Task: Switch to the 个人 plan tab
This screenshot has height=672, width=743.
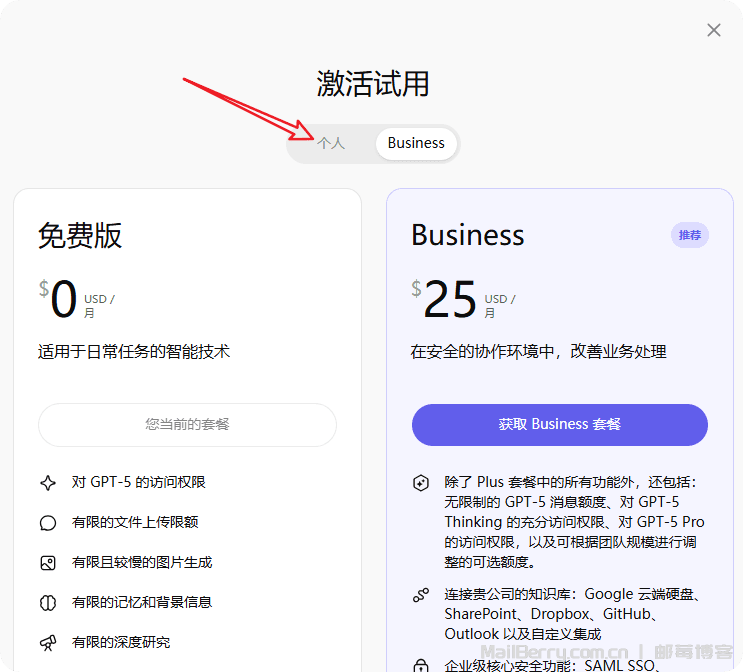Action: (331, 143)
